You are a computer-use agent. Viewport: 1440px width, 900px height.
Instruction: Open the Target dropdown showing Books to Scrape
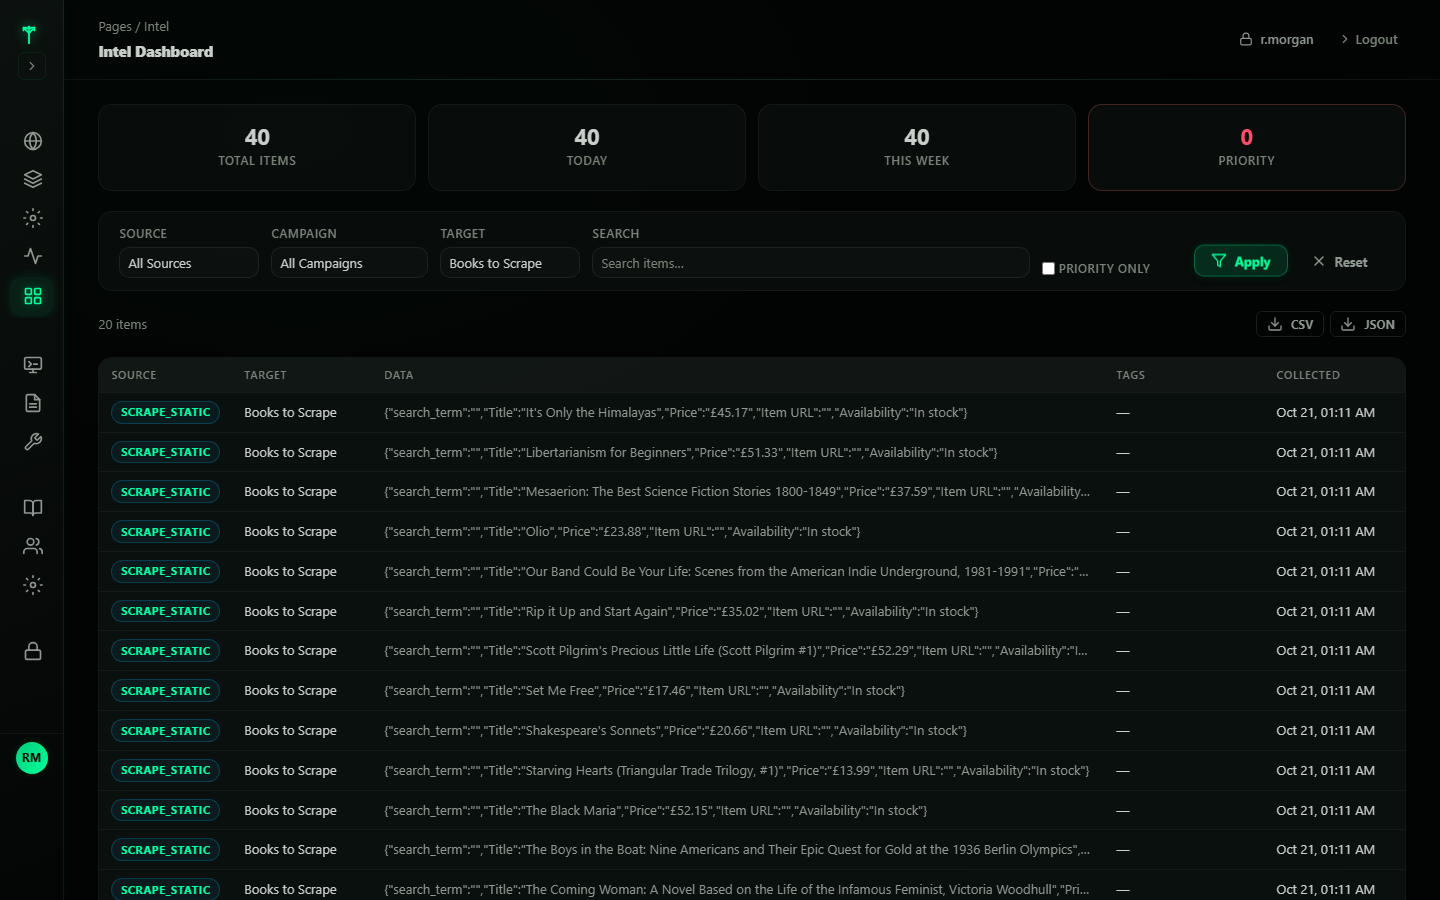point(510,263)
